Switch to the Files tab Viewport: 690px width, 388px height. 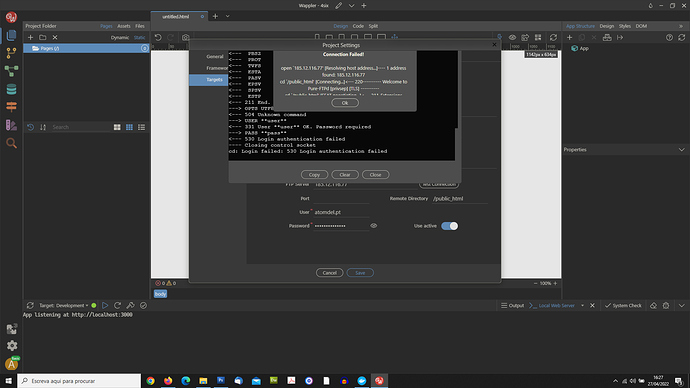[x=139, y=26]
